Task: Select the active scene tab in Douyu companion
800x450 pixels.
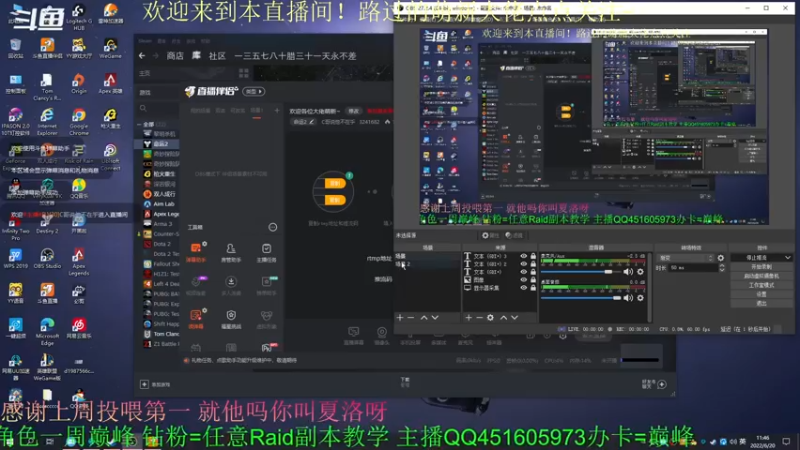Action: (x=257, y=111)
